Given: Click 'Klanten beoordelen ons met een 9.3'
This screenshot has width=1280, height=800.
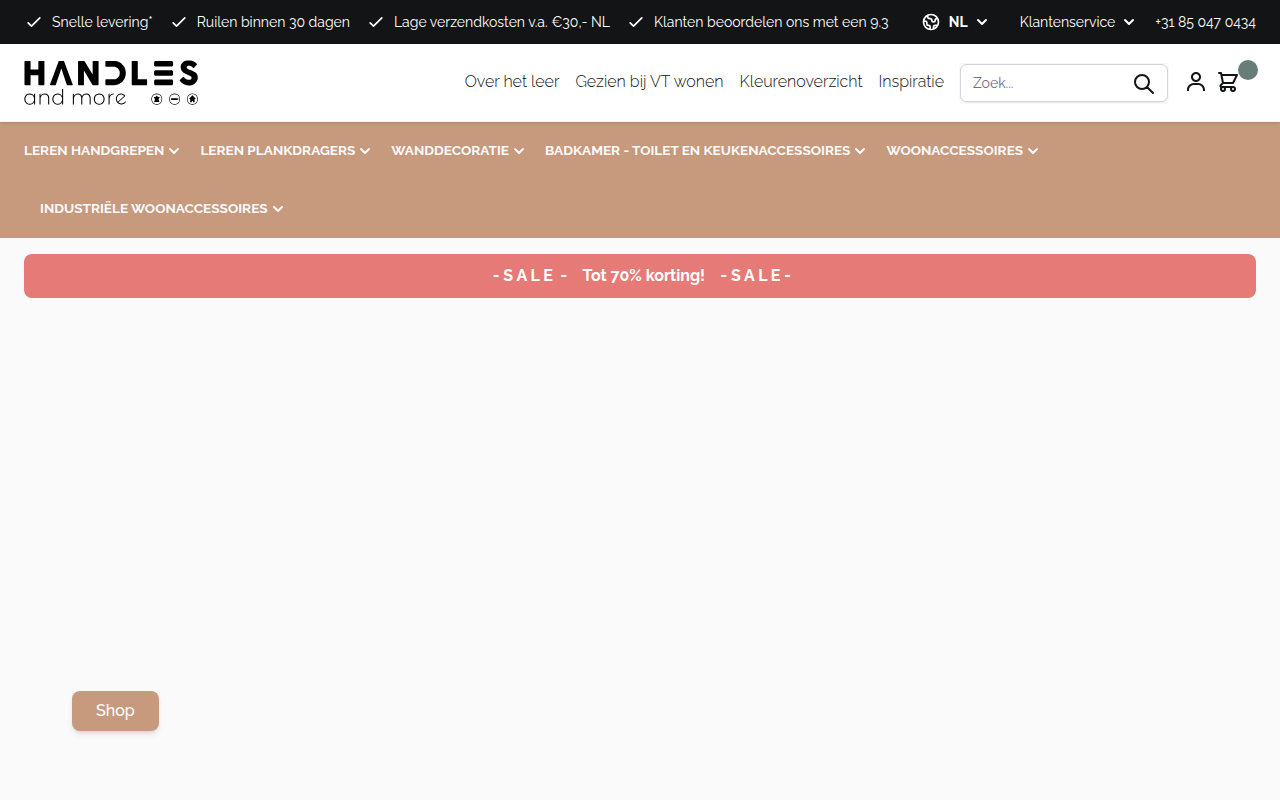Looking at the screenshot, I should [771, 22].
